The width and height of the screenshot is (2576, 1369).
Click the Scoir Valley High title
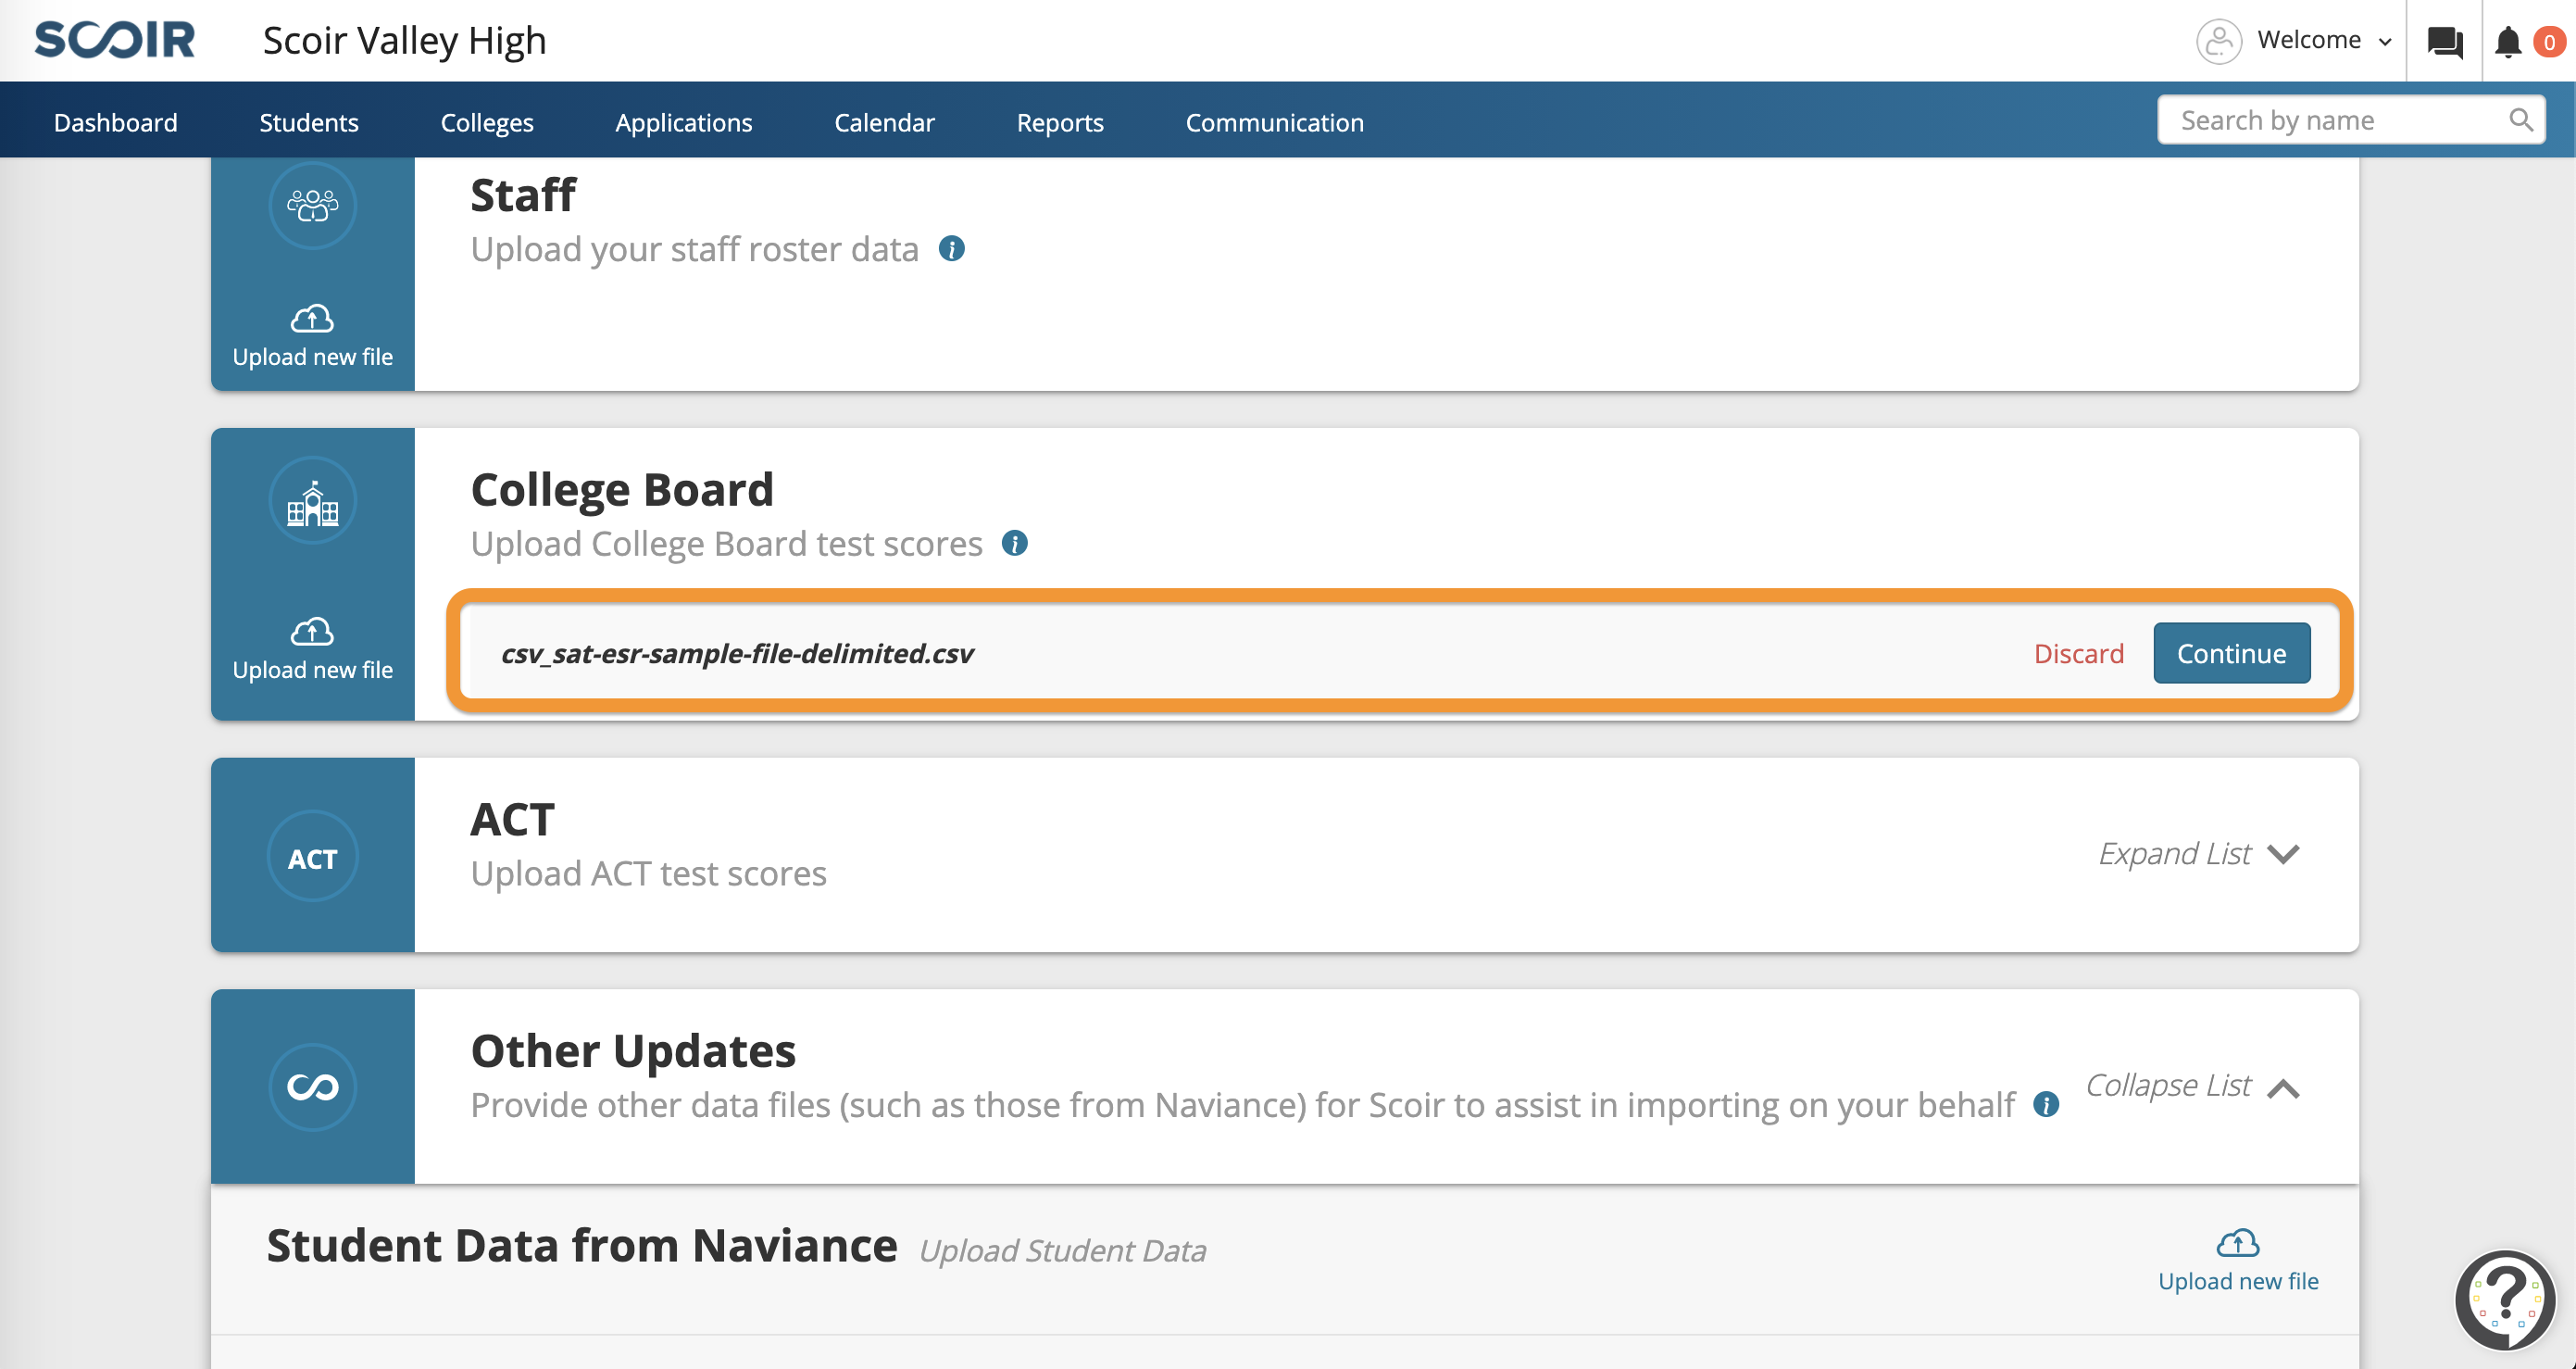(404, 41)
